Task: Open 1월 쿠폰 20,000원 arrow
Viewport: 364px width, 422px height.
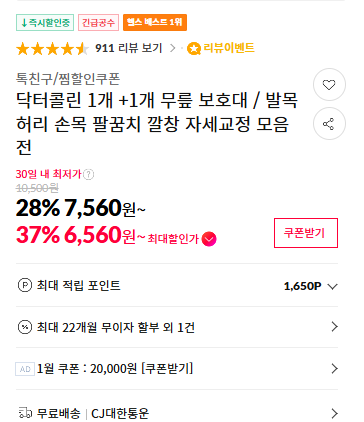Action: pos(335,369)
